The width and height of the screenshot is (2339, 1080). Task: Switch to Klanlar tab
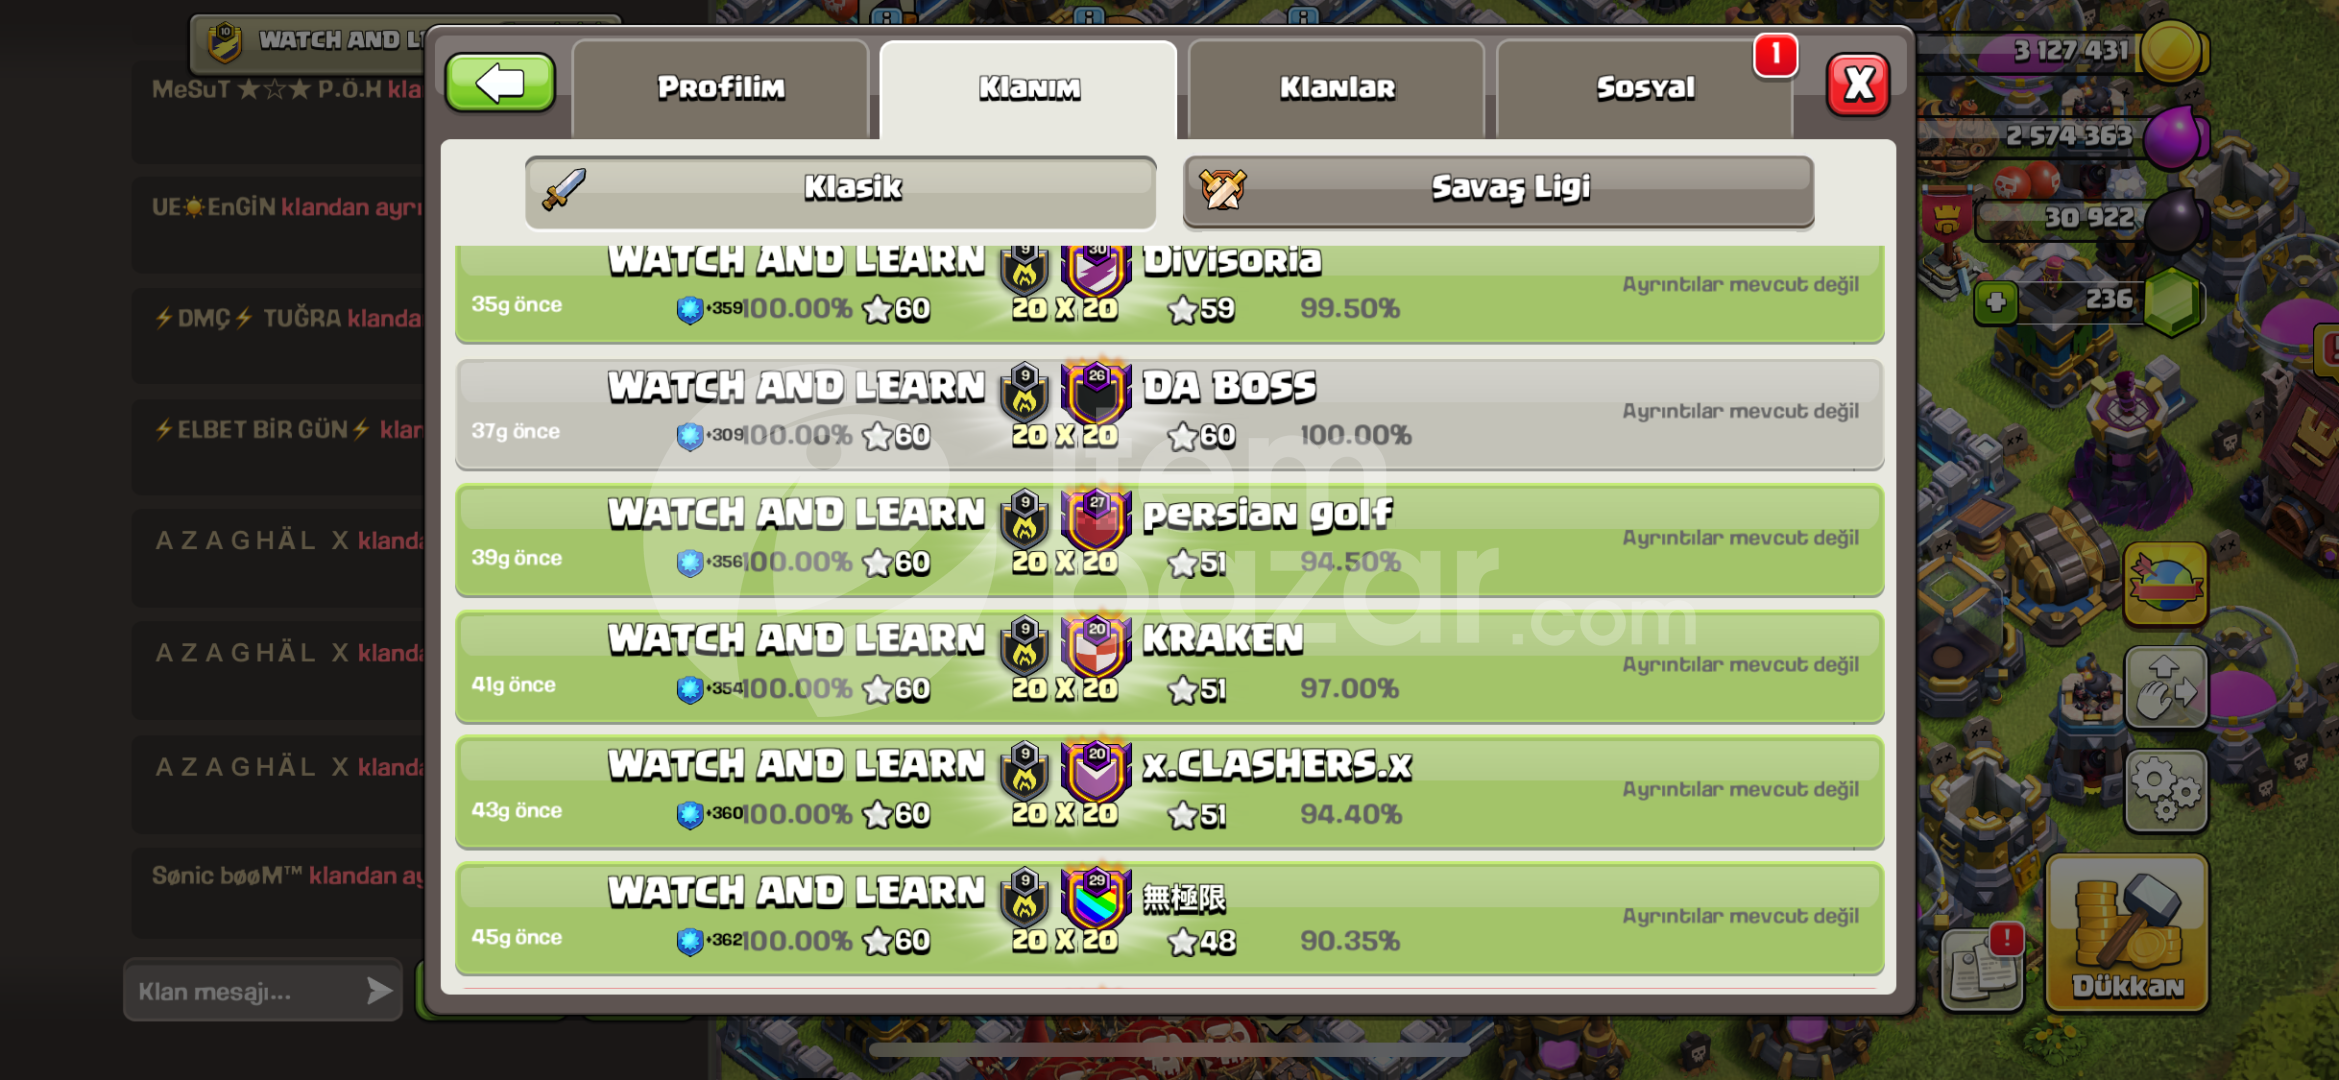1336,88
